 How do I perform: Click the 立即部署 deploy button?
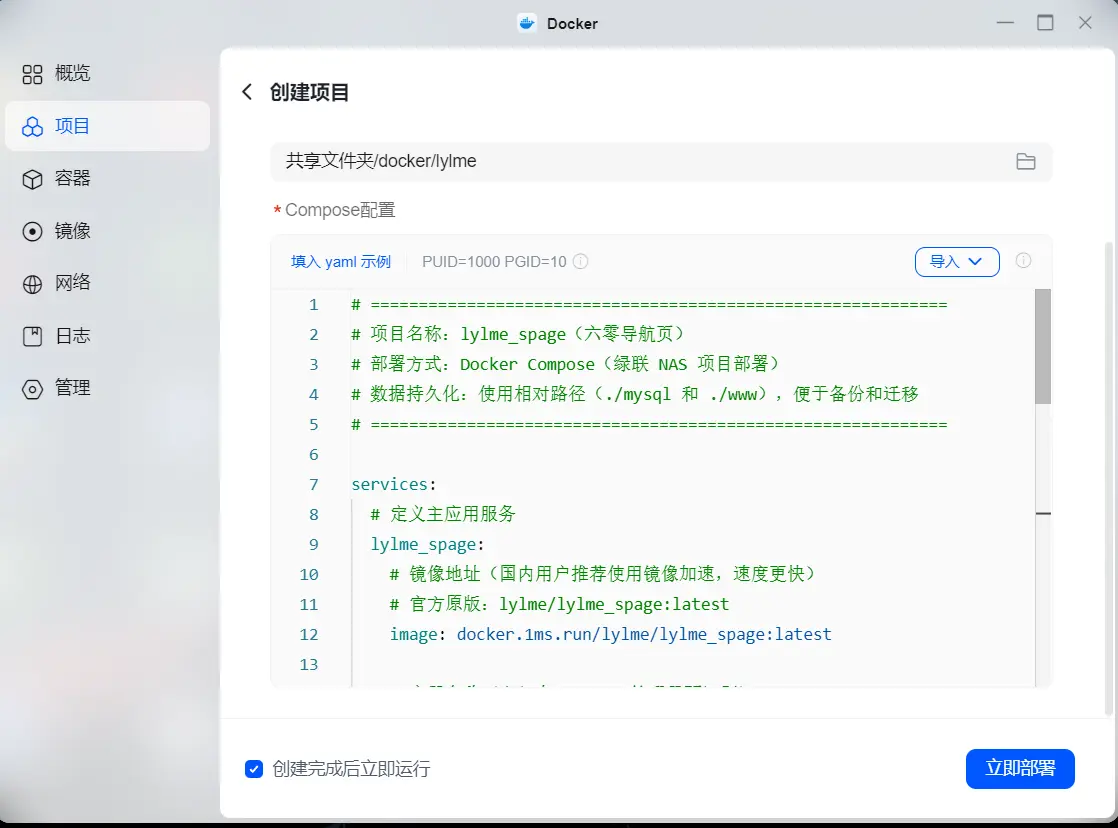[1020, 769]
